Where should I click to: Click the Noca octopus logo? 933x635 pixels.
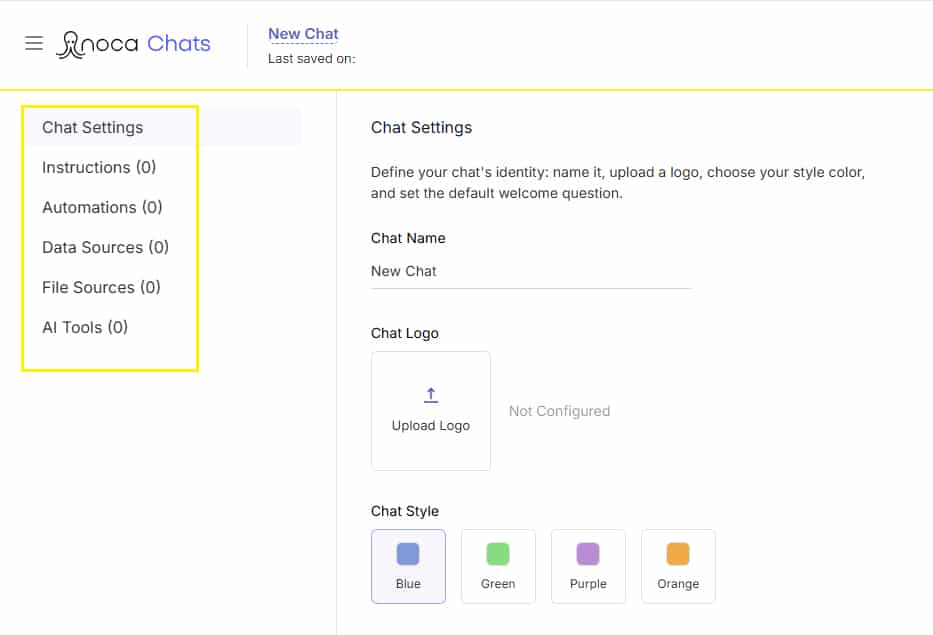point(70,45)
